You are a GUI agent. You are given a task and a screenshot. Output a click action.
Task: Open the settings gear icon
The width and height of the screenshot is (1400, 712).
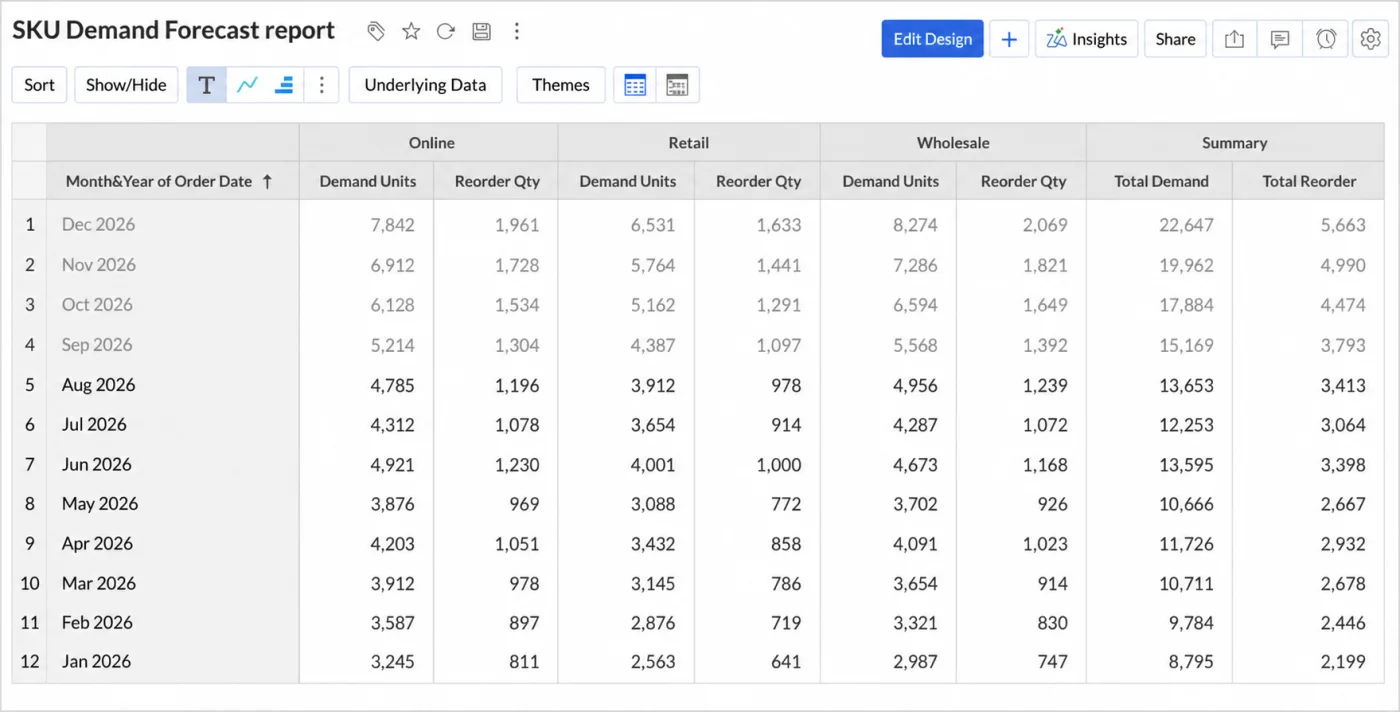click(1370, 39)
